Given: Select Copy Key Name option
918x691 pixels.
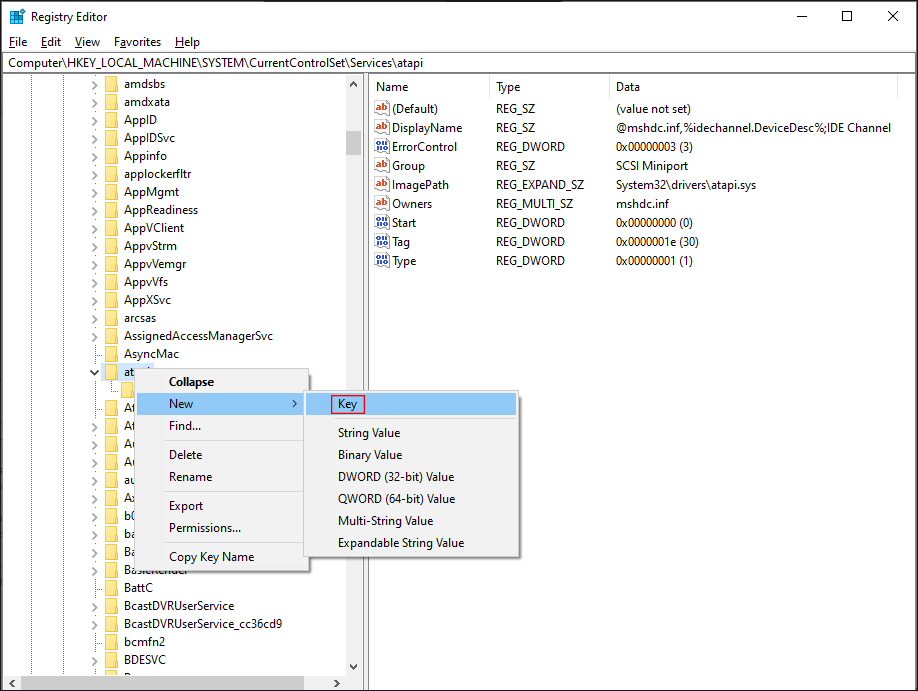Looking at the screenshot, I should click(x=220, y=557).
